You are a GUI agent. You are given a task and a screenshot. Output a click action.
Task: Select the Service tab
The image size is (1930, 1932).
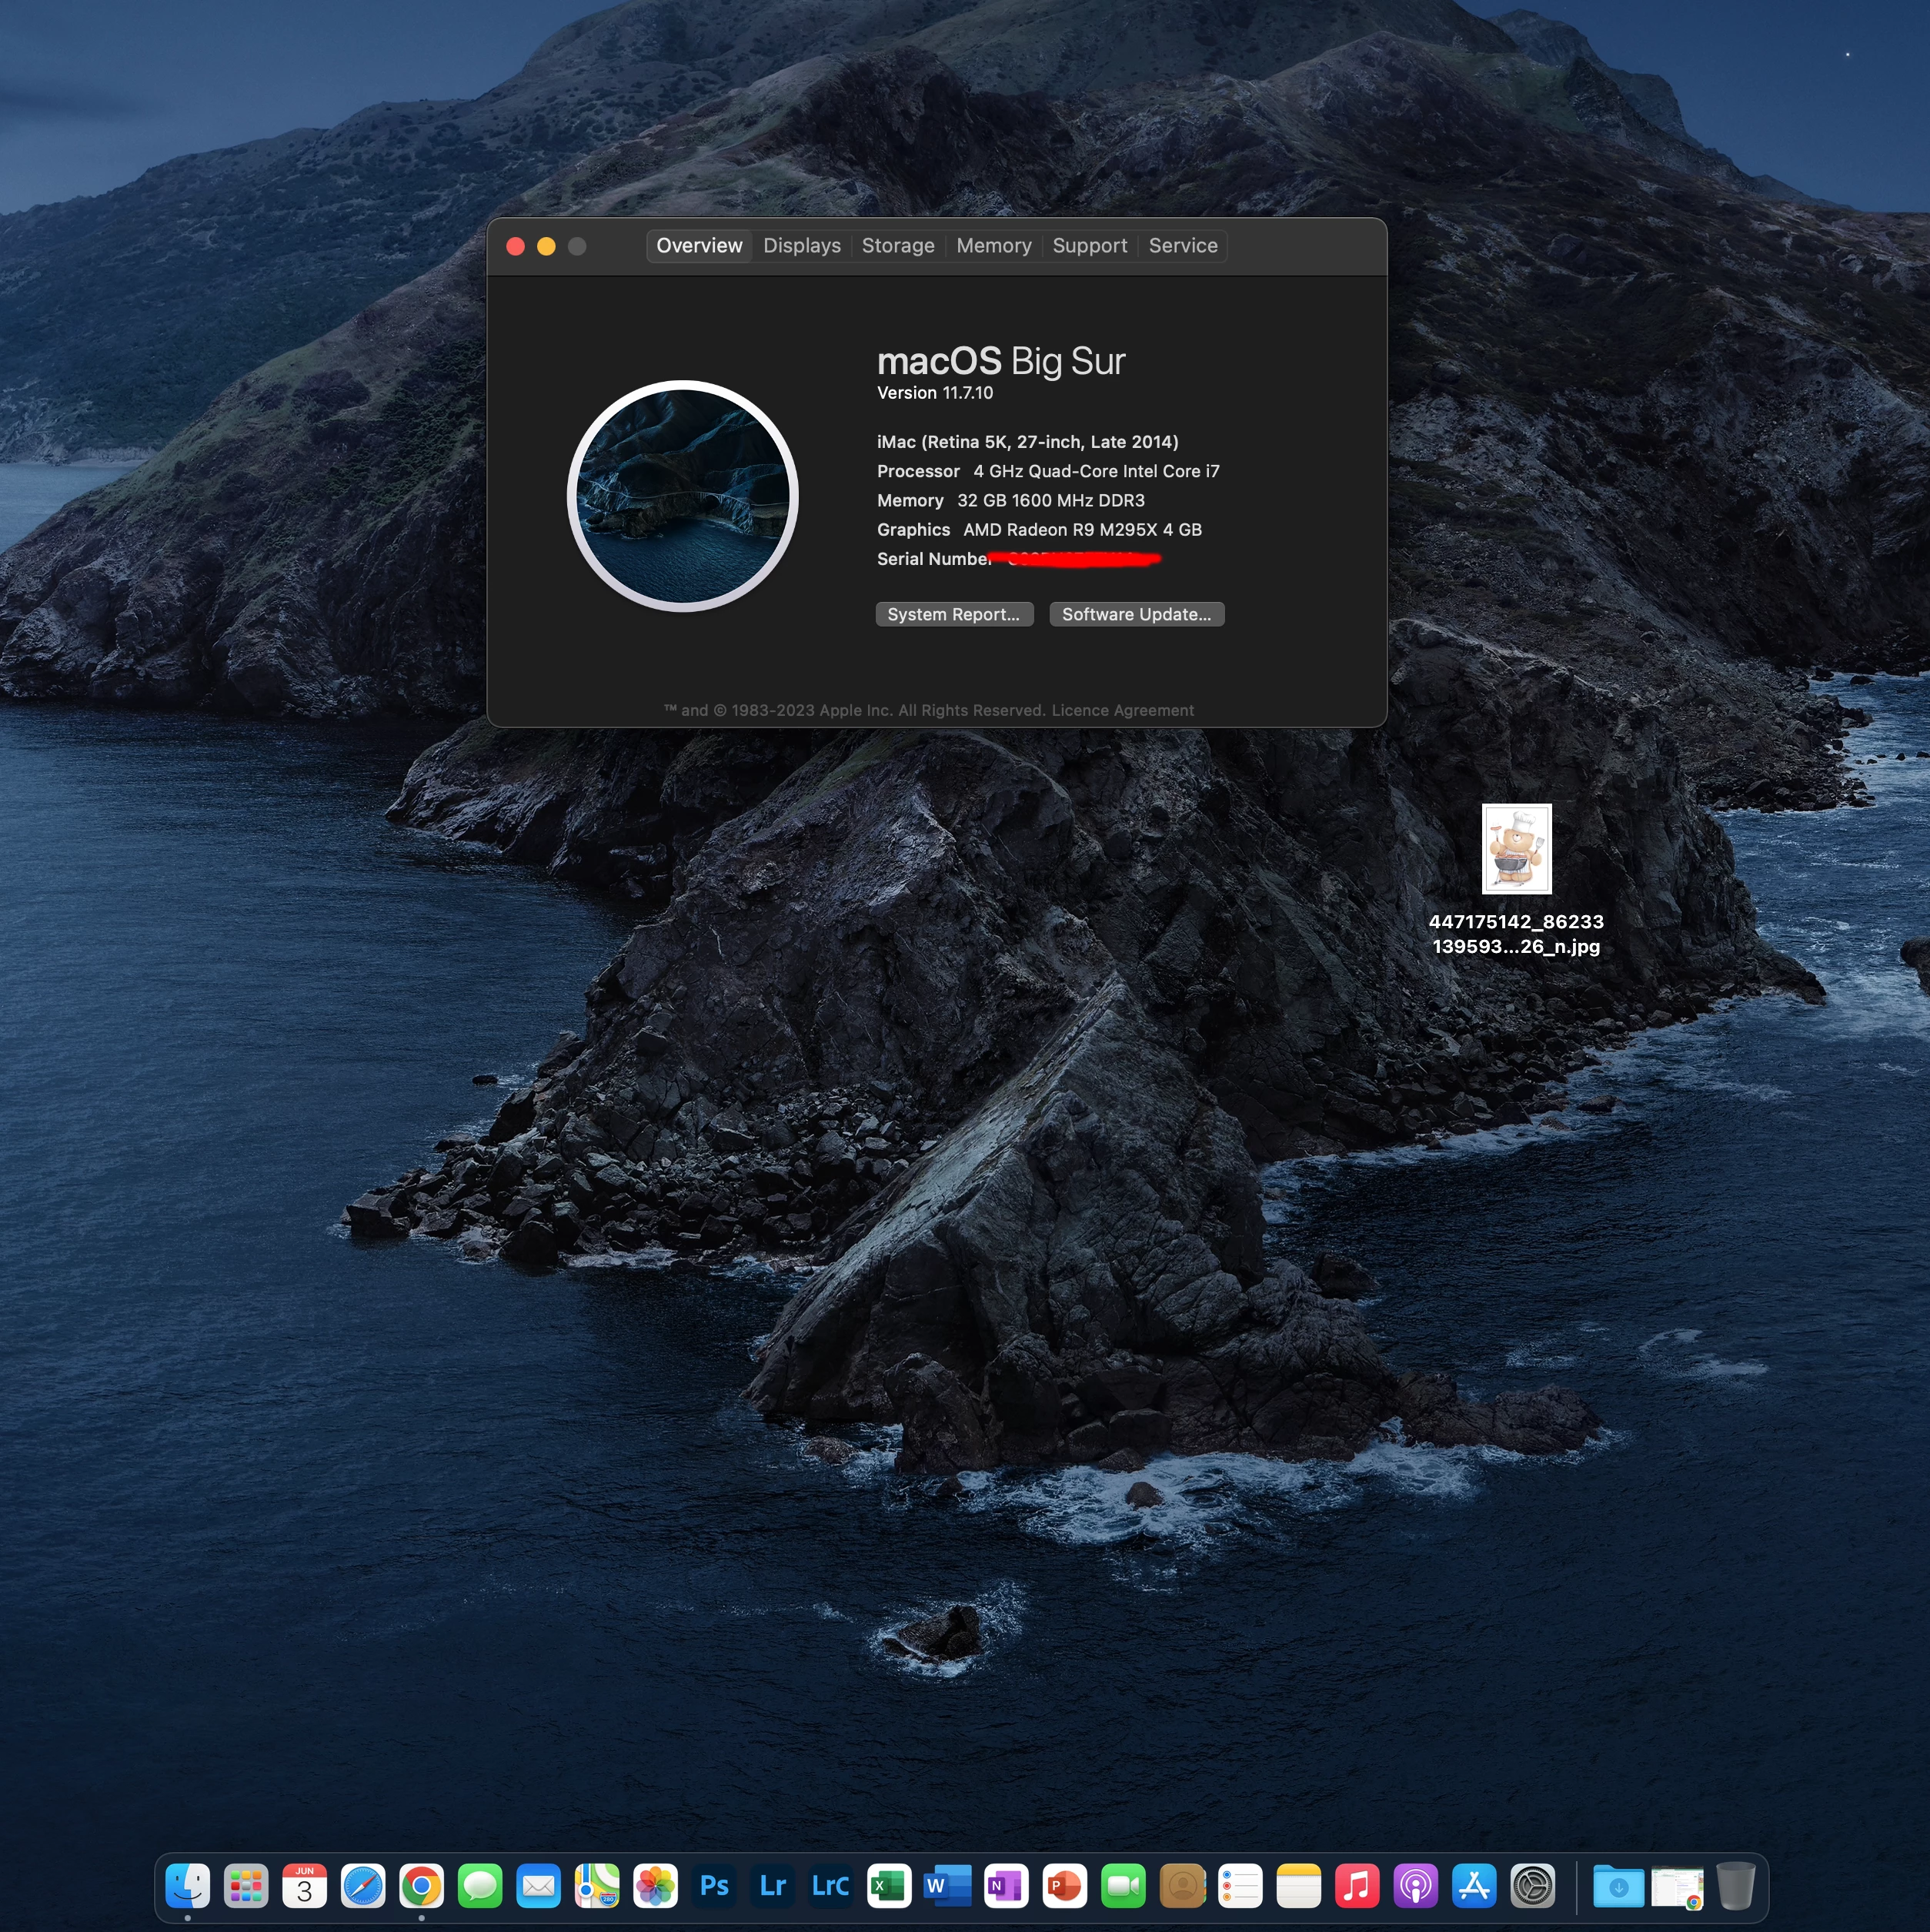click(x=1182, y=246)
